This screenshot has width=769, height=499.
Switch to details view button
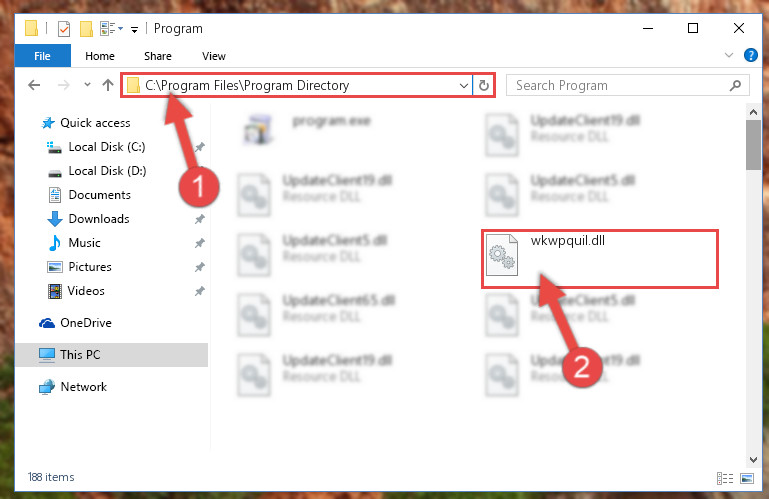[724, 478]
